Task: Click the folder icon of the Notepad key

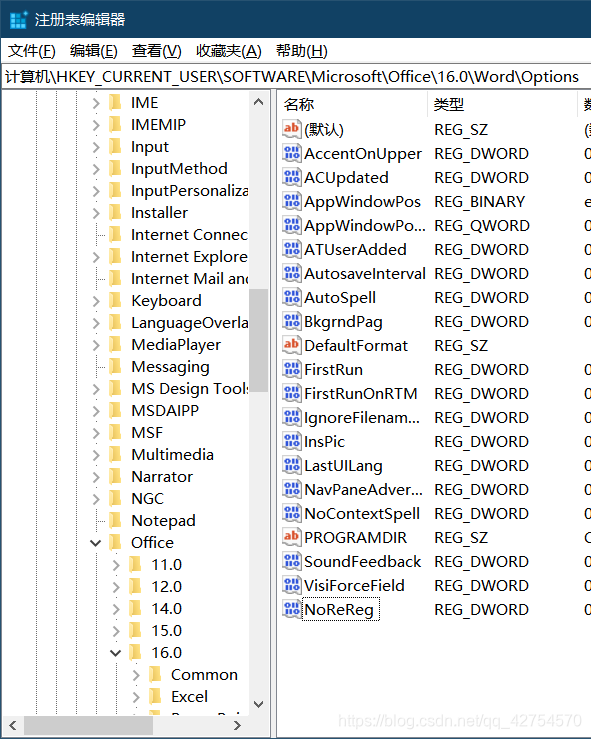Action: click(115, 520)
